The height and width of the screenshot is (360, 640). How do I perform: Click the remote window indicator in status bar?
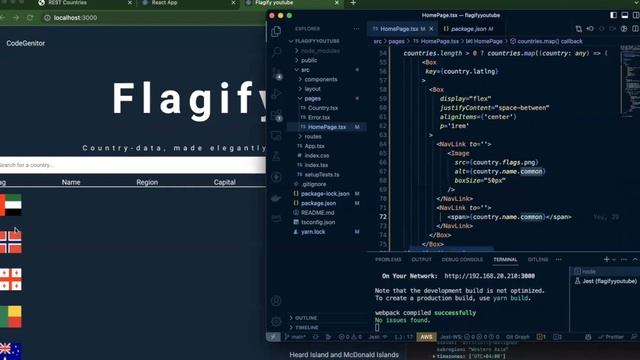(273, 337)
